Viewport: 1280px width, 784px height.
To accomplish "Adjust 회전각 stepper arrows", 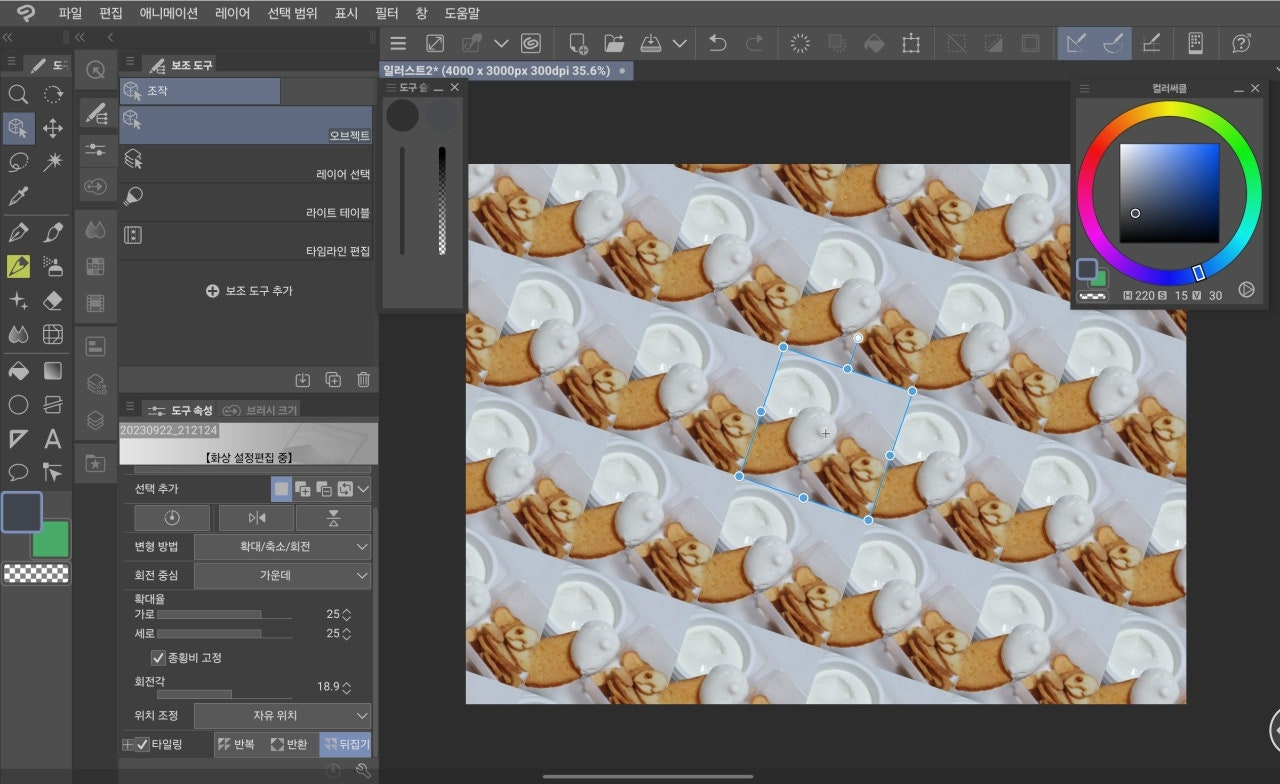I will (x=347, y=687).
